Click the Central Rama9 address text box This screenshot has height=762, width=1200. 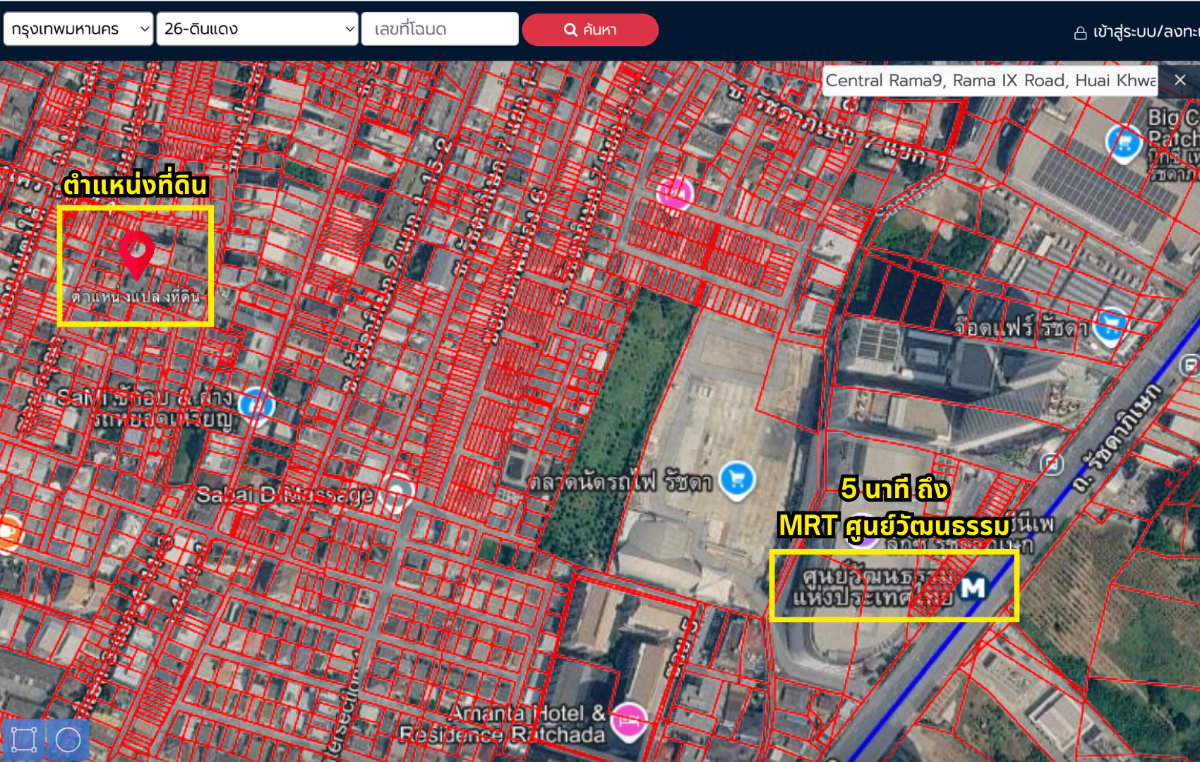click(x=991, y=80)
